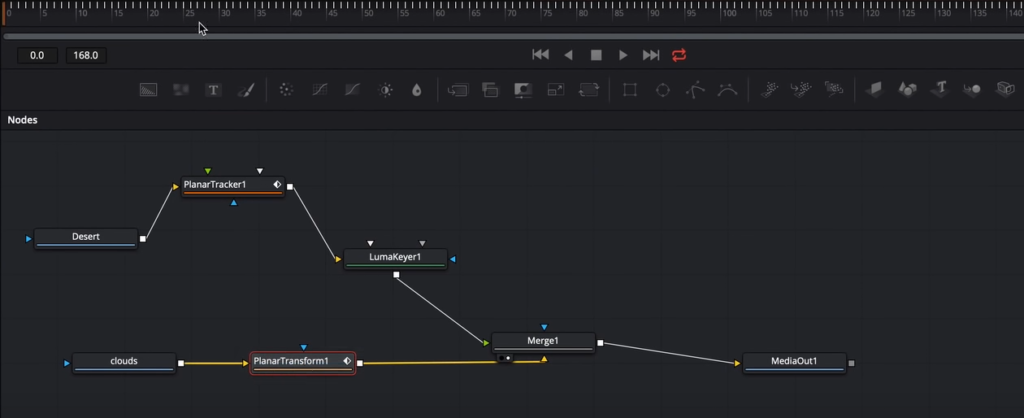Add a Channel Booleans node

click(490, 90)
